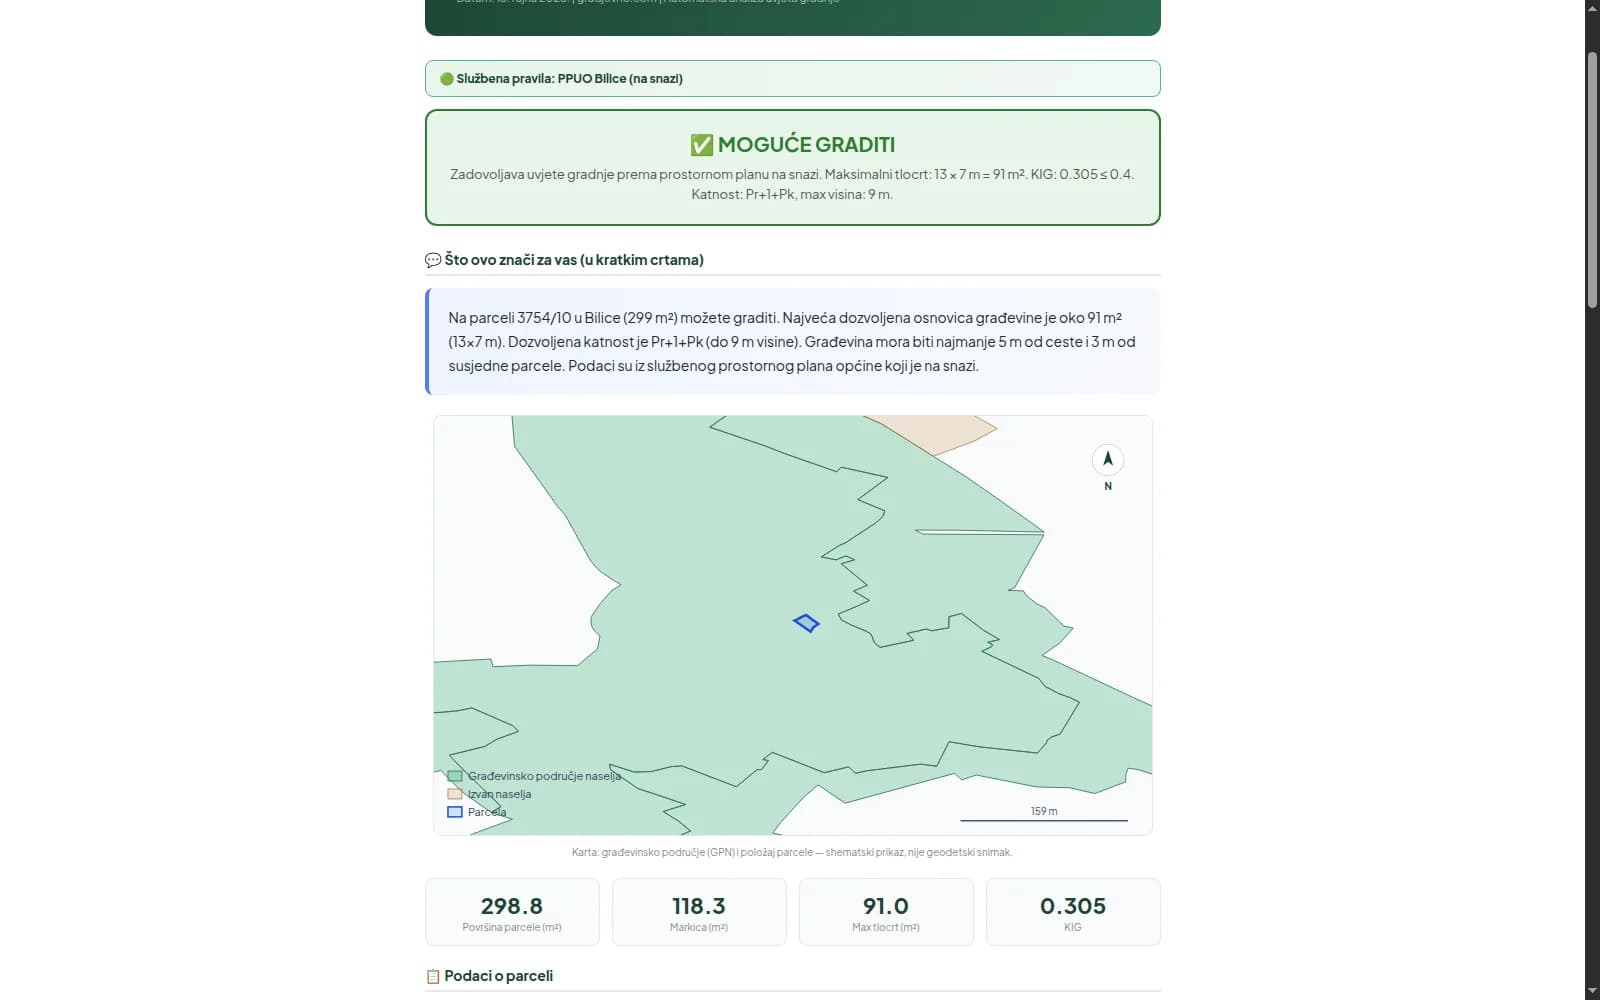1600x1000 pixels.
Task: Click the map caption starting with Karta
Action: 792,853
